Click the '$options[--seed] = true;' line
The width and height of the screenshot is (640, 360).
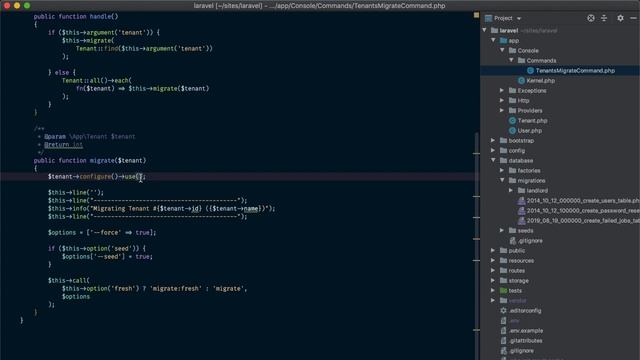tap(107, 257)
